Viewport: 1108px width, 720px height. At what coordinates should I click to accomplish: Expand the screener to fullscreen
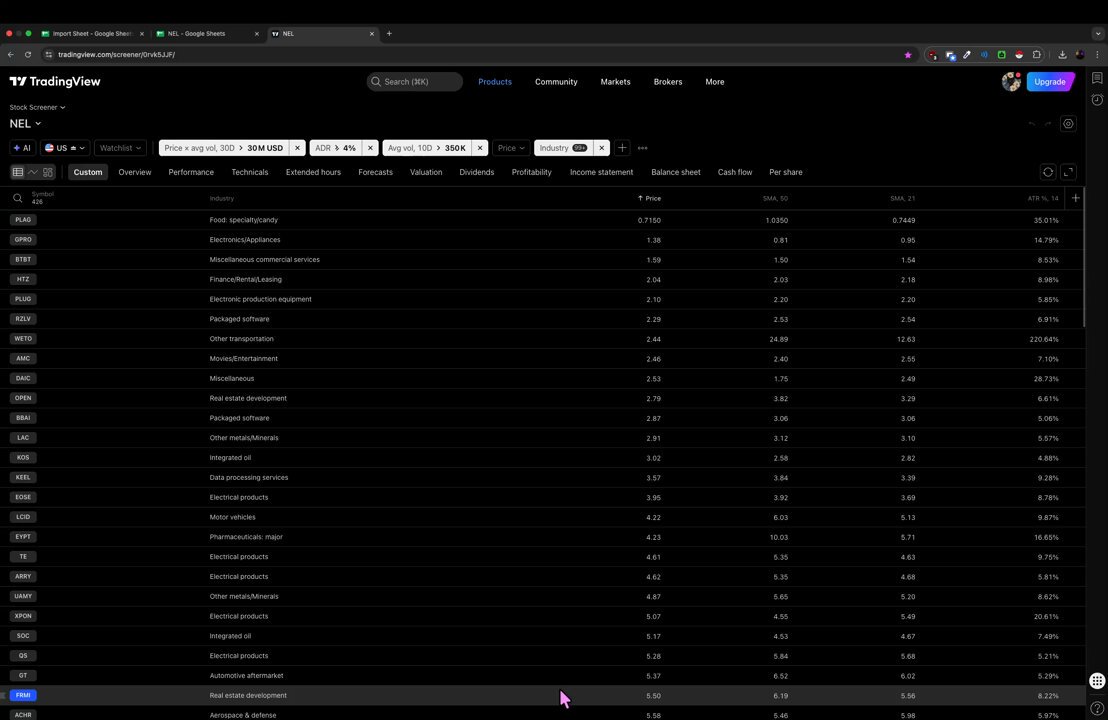(1068, 172)
